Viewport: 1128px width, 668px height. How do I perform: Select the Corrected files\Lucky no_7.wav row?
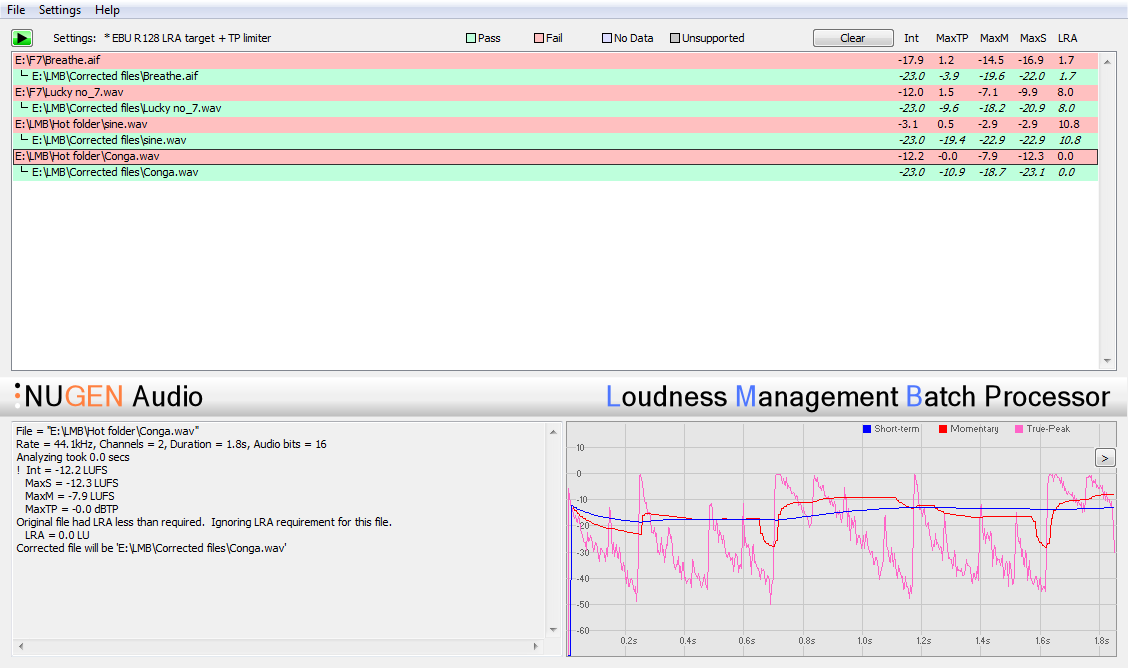click(555, 108)
